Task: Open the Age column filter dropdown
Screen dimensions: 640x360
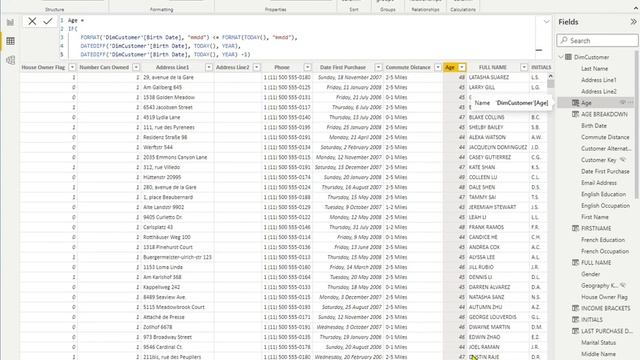Action: tap(462, 67)
